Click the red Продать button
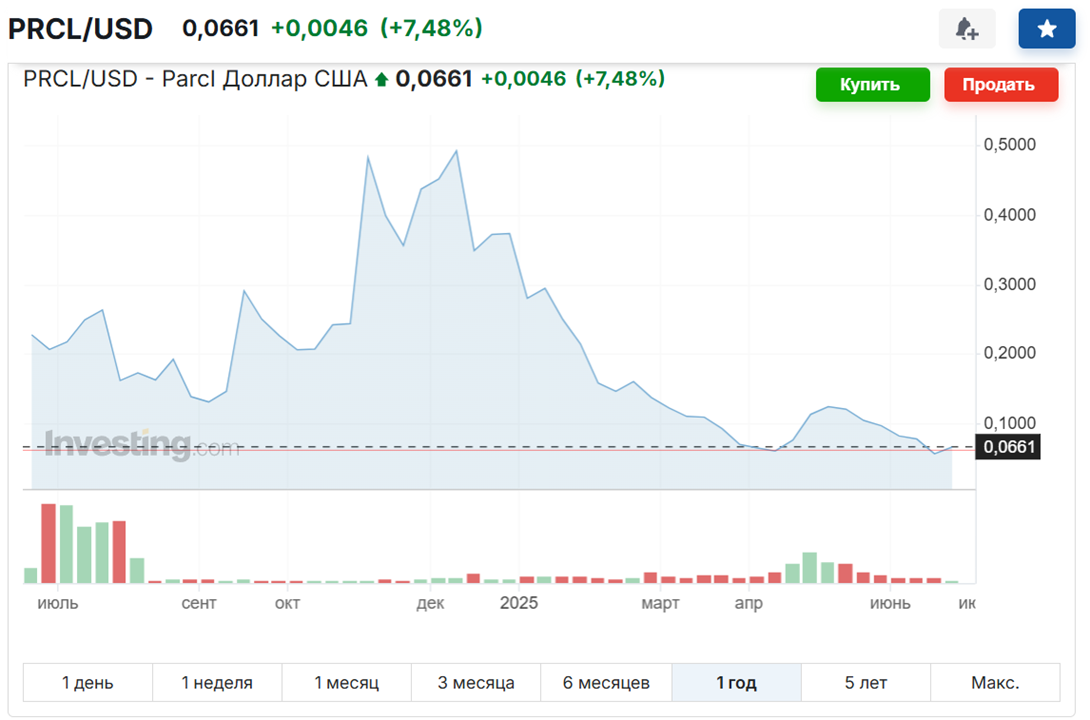The height and width of the screenshot is (720, 1090). [1001, 85]
